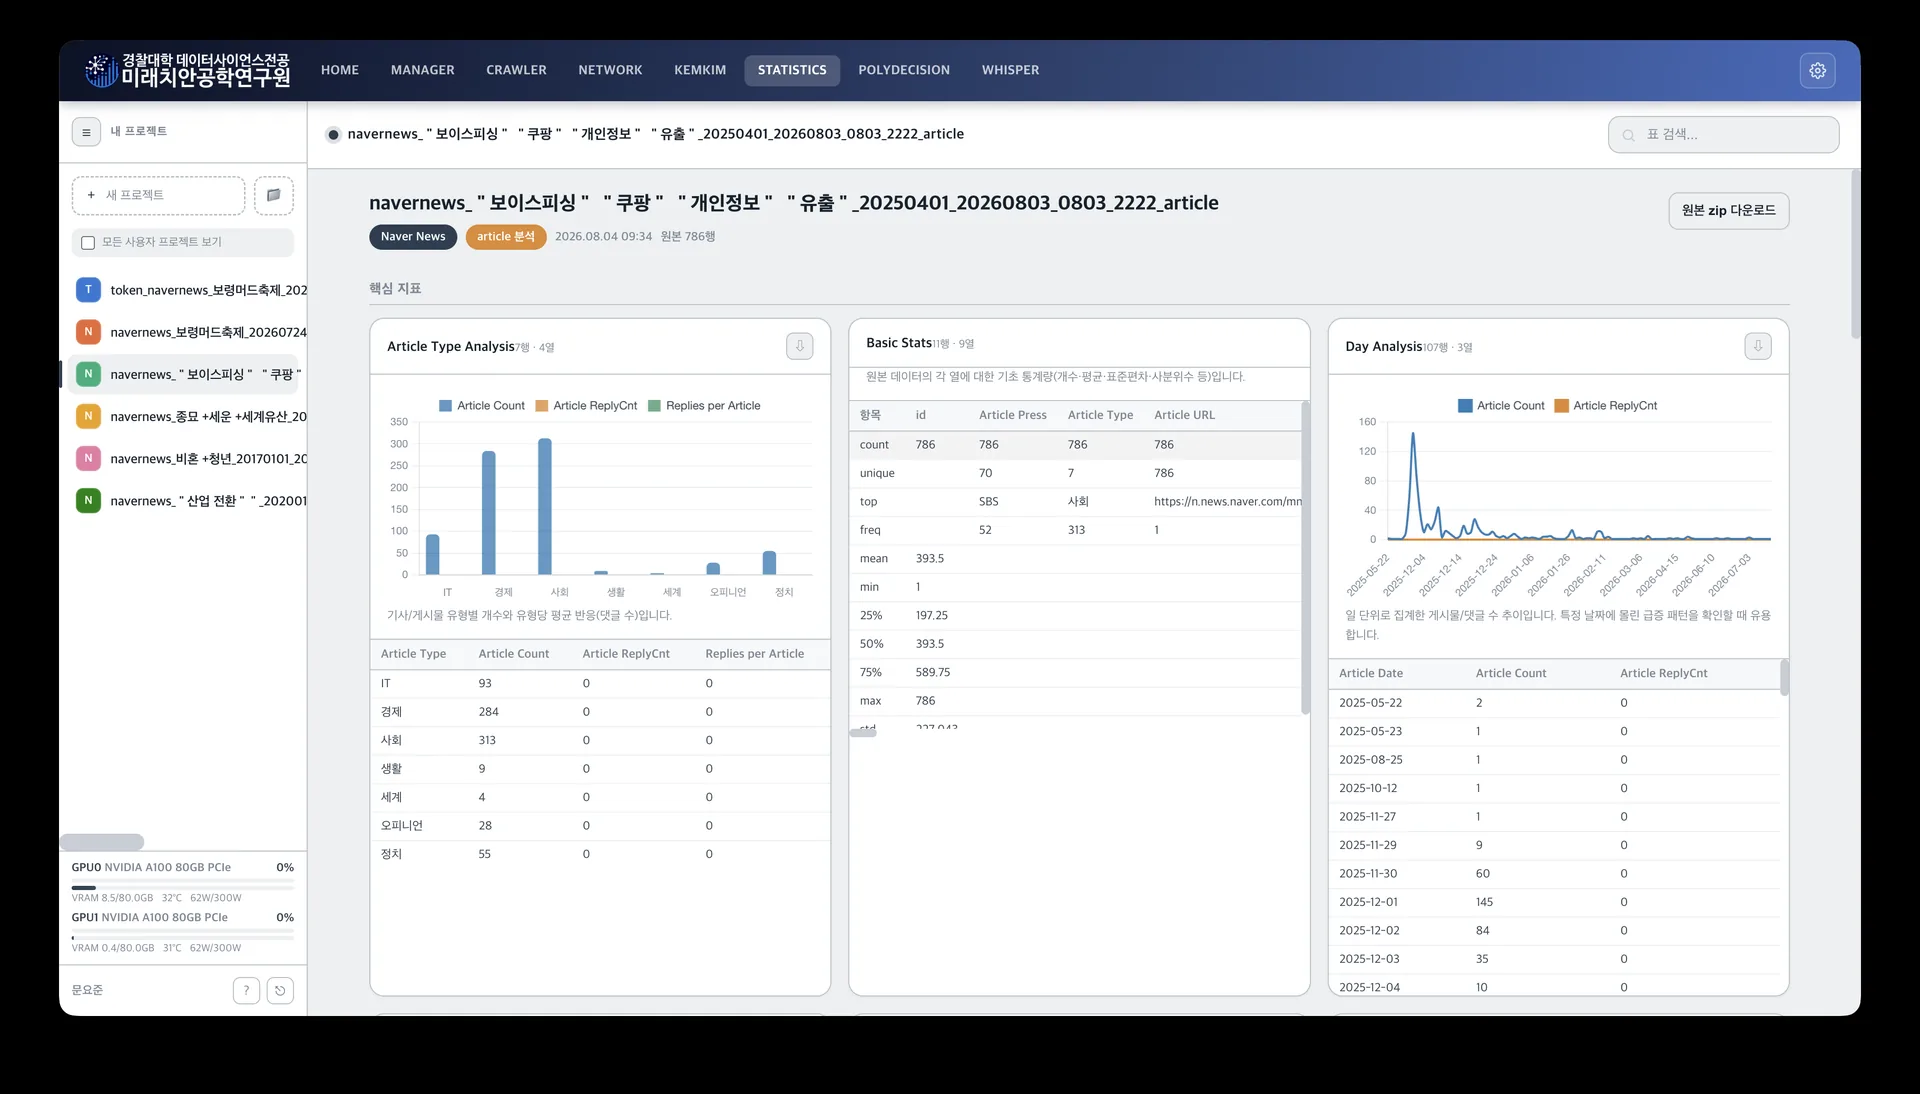Click Article Press column header in Basic Stats
The width and height of the screenshot is (1920, 1094).
[1012, 415]
